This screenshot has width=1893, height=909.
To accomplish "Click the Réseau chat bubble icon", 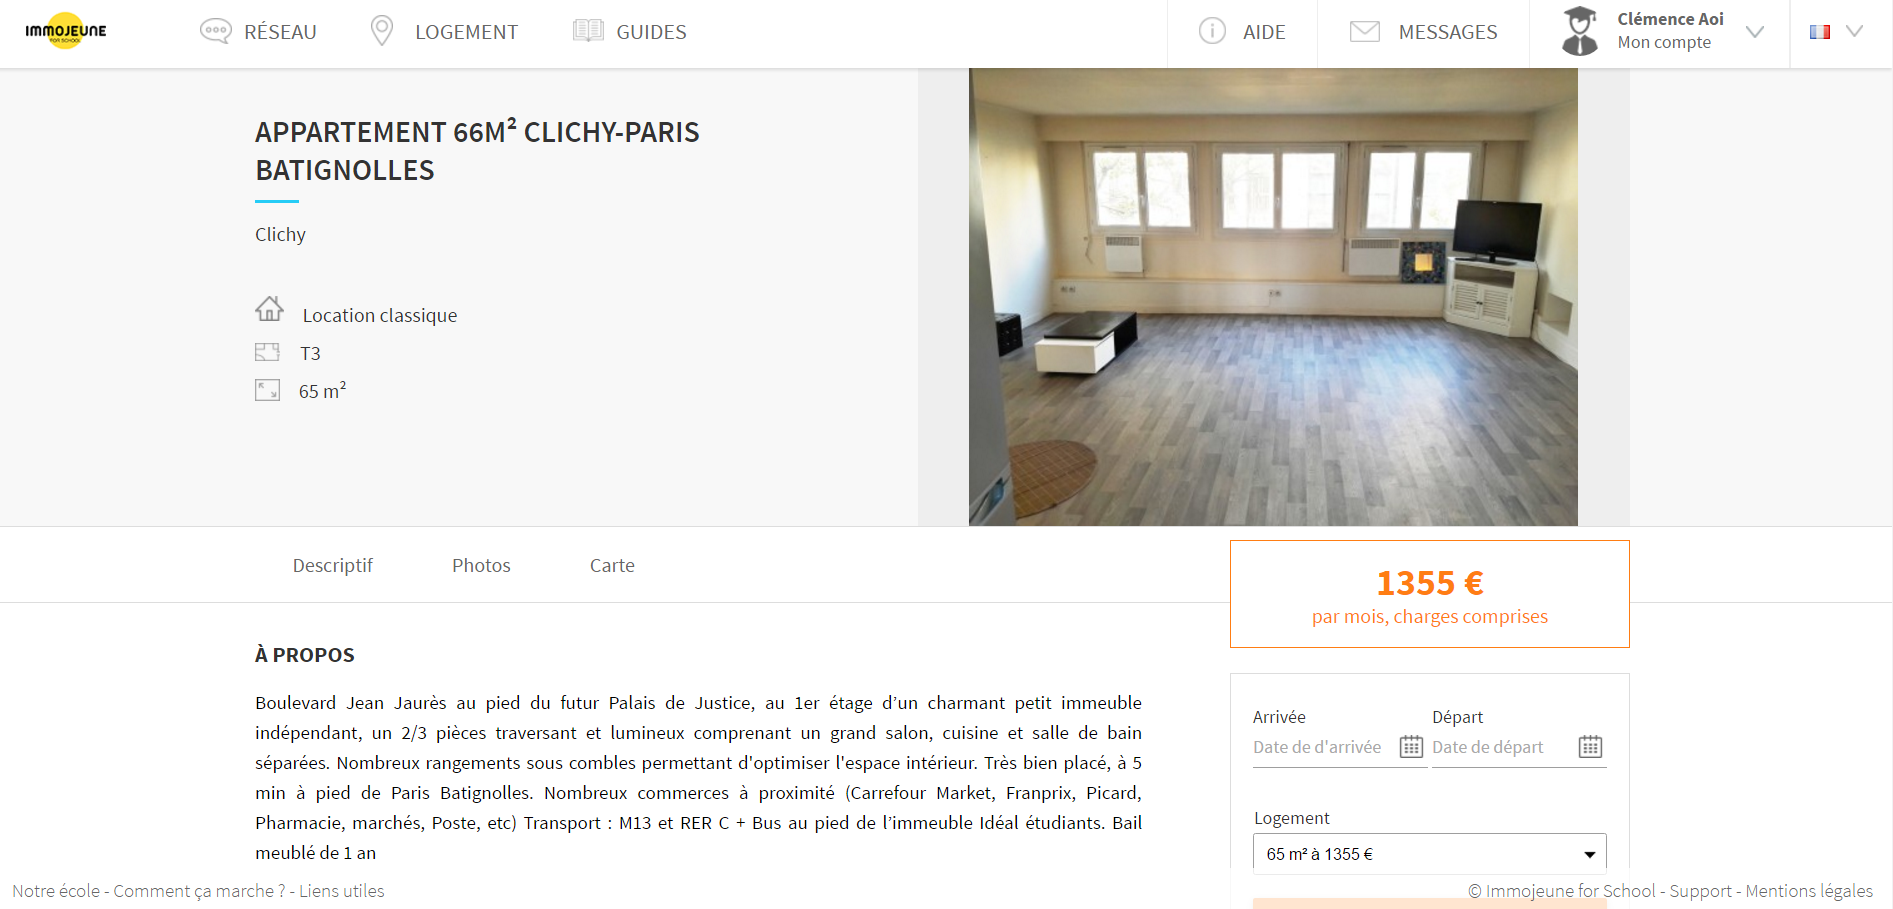I will [x=215, y=31].
